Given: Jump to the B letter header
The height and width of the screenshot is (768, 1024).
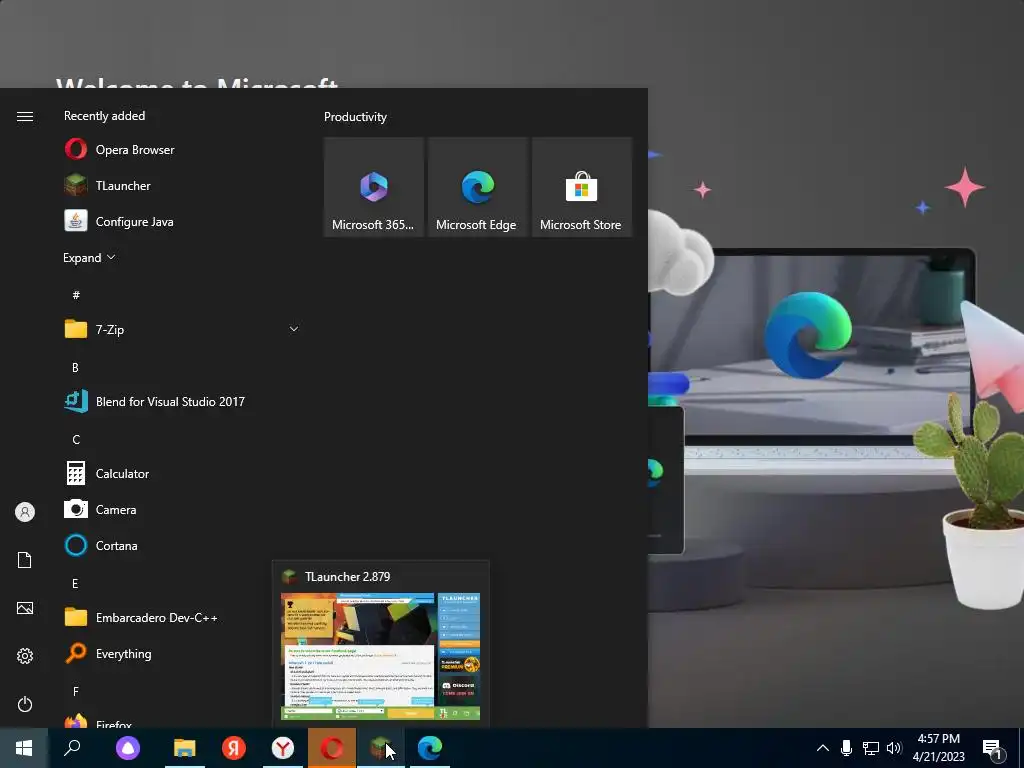Looking at the screenshot, I should tap(75, 368).
